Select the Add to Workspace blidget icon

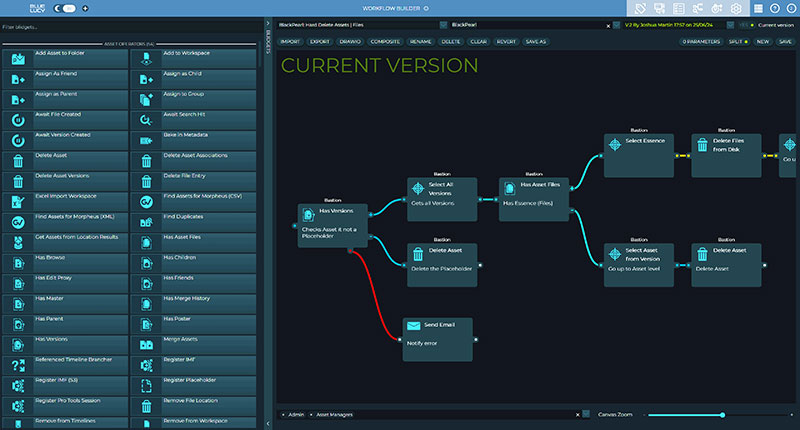click(146, 59)
